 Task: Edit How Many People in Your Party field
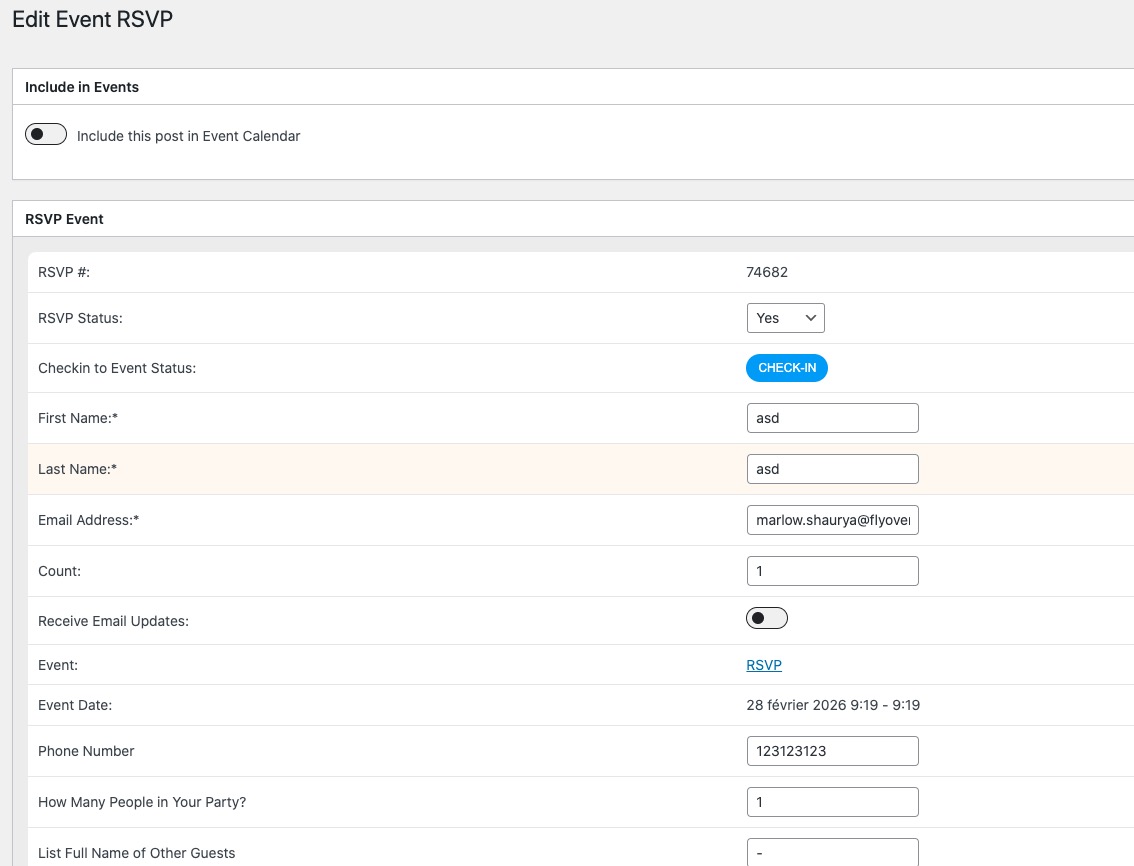coord(832,802)
